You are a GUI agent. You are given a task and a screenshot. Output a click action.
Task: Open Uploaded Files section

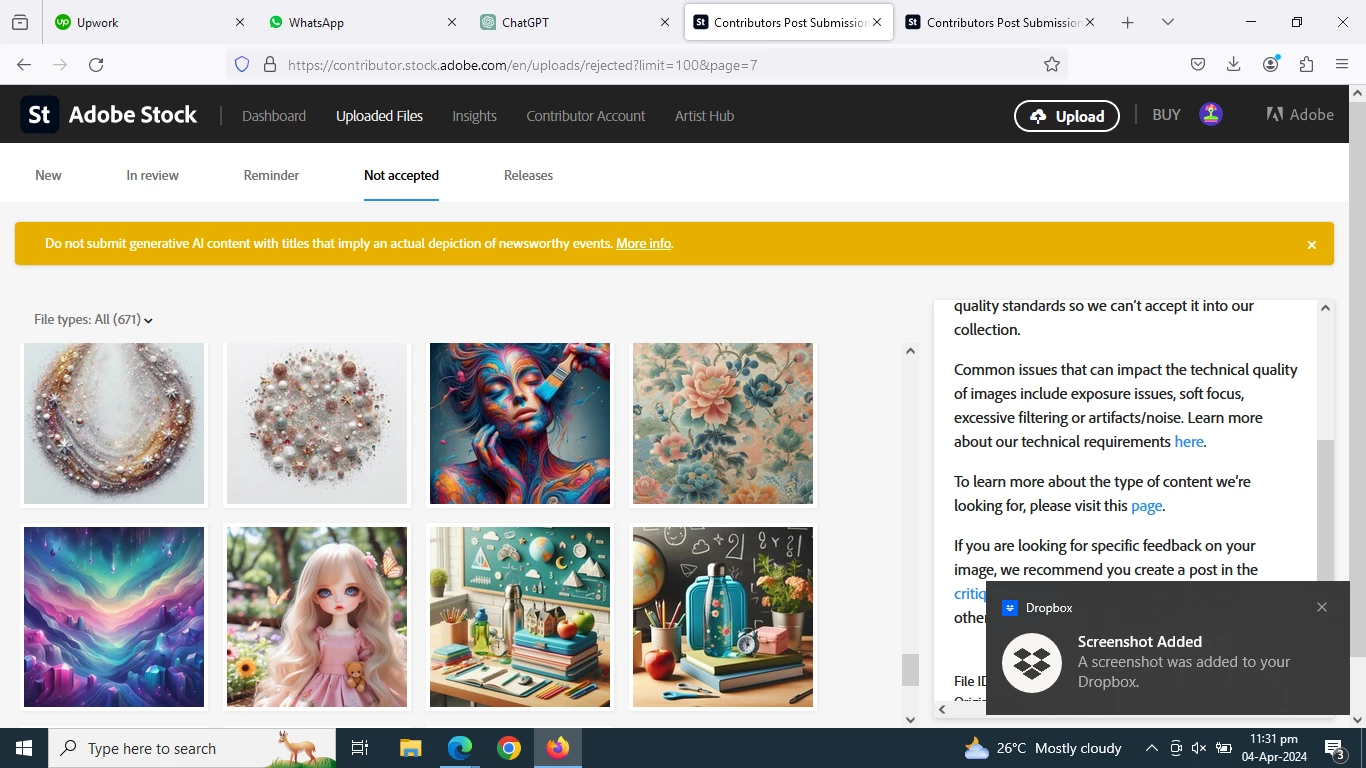pos(379,116)
